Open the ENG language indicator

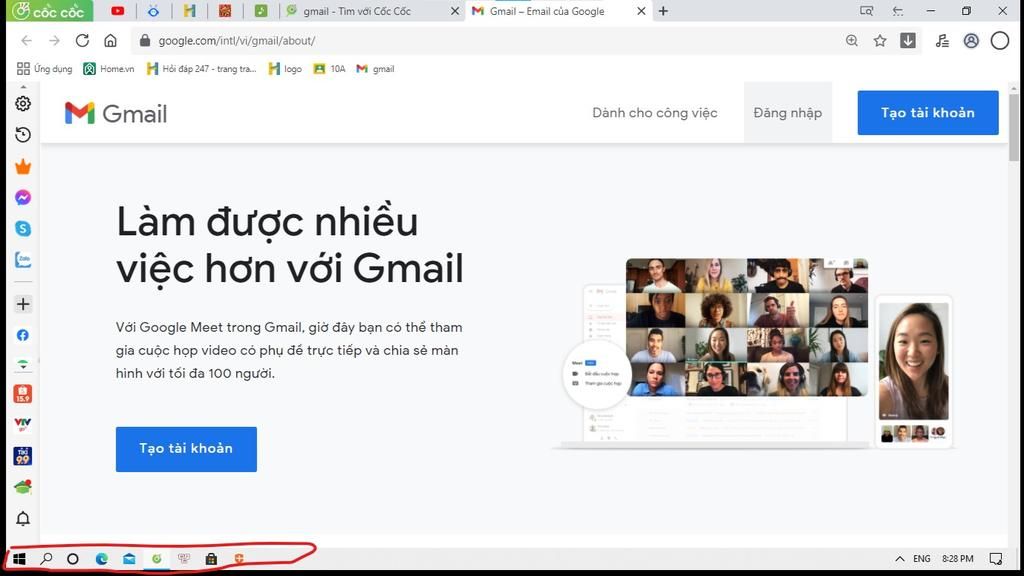point(921,559)
